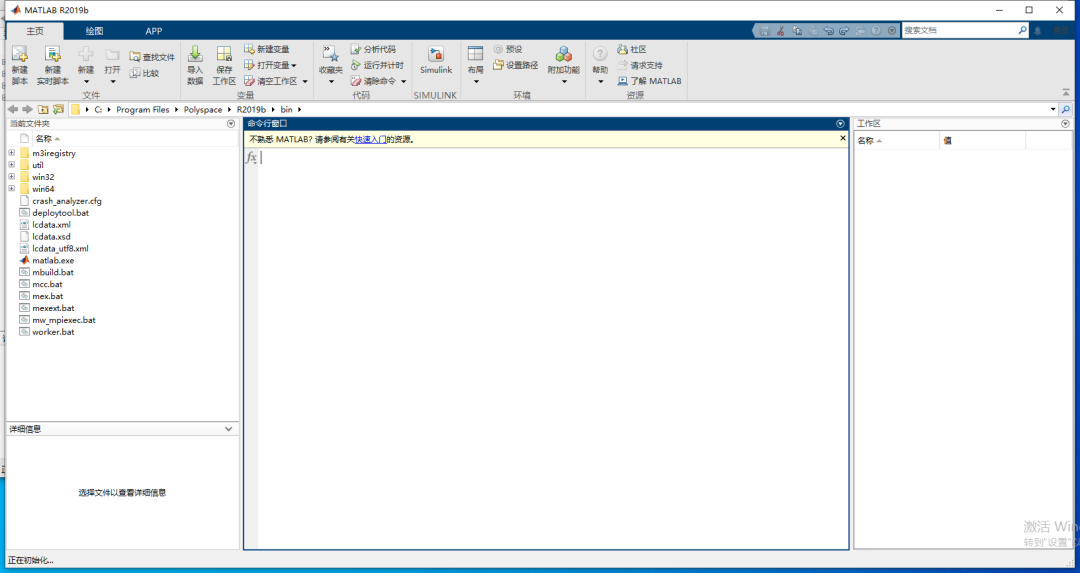Image resolution: width=1080 pixels, height=573 pixels.
Task: Click the Compare (比较) icon
Action: point(135,73)
